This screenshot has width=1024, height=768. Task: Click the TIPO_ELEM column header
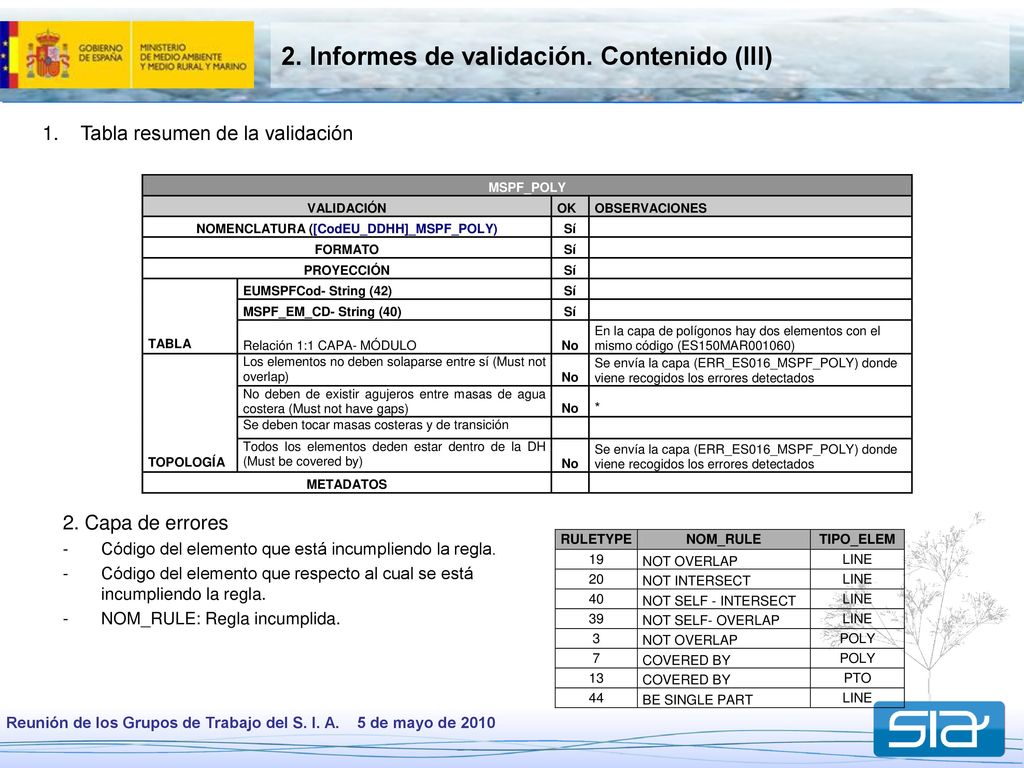(857, 539)
